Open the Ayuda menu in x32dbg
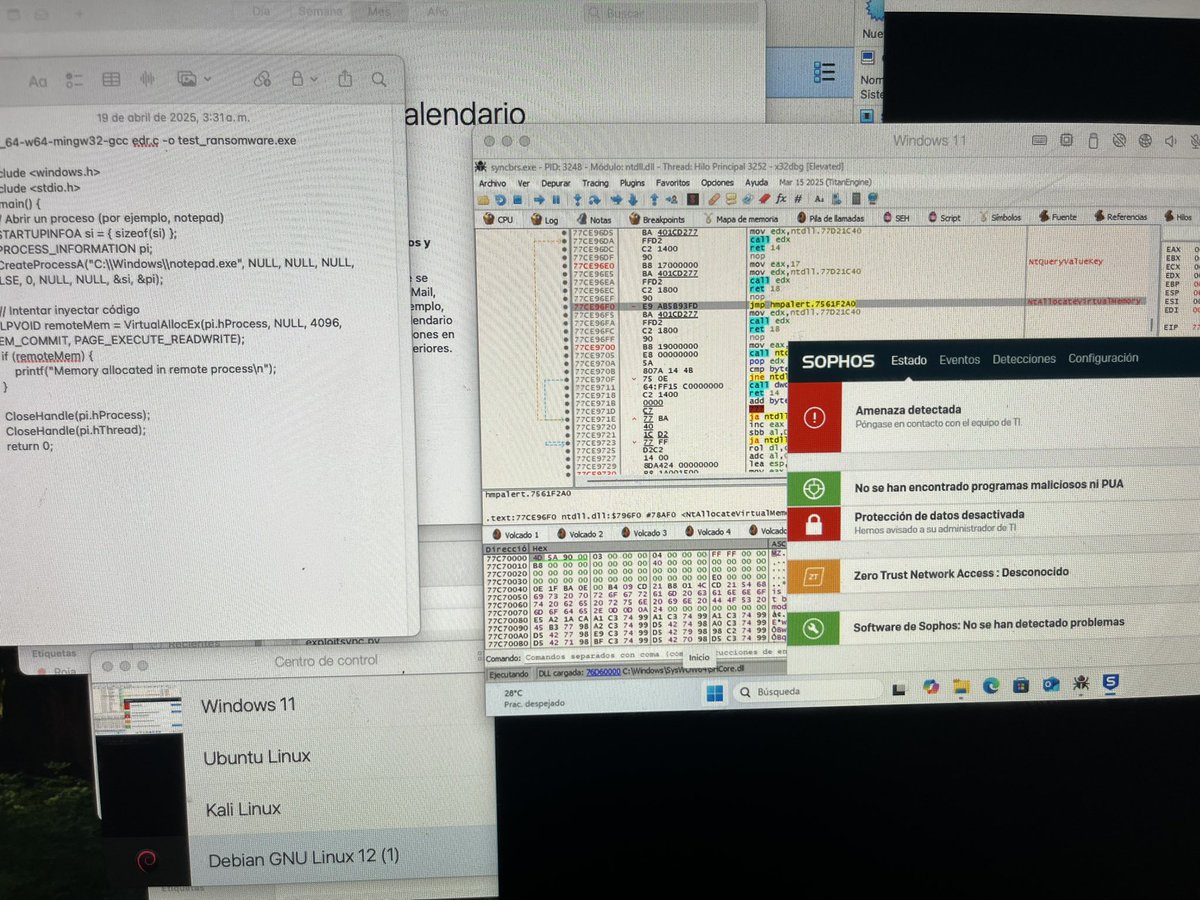Image resolution: width=1200 pixels, height=900 pixels. click(757, 183)
